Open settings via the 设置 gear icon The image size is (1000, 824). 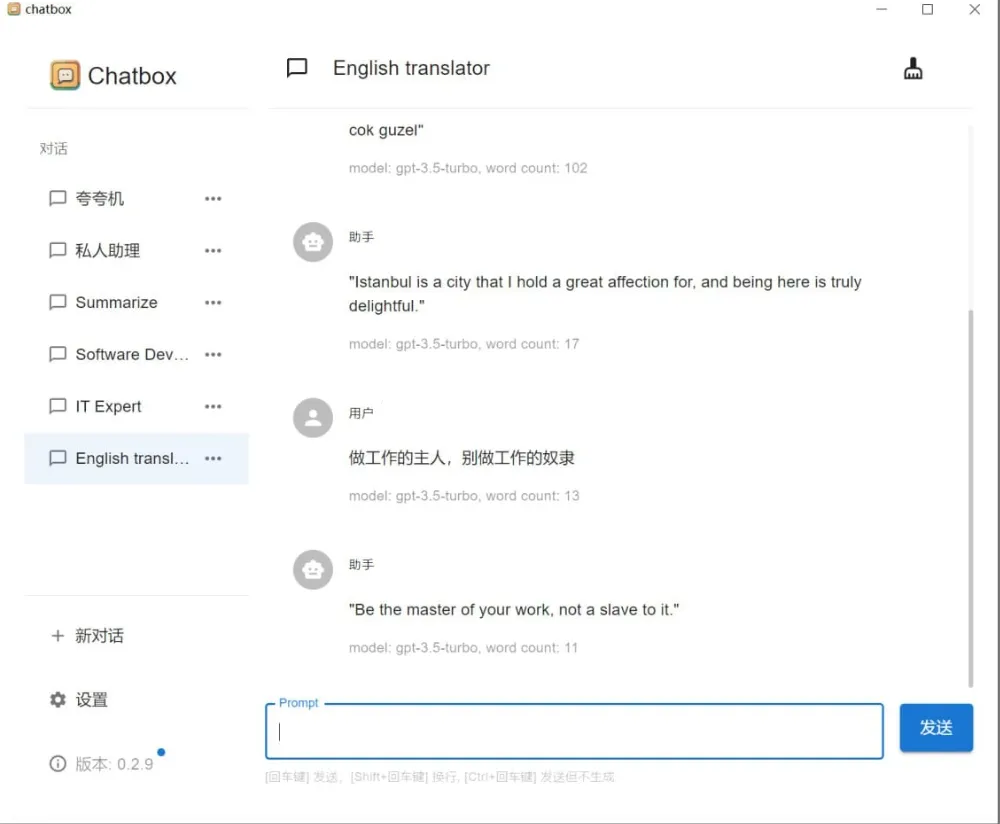(x=58, y=700)
